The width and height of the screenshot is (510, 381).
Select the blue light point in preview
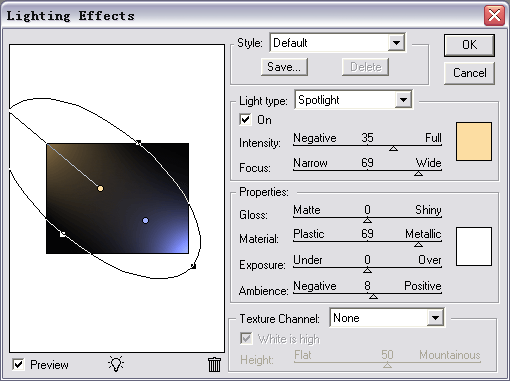point(145,220)
